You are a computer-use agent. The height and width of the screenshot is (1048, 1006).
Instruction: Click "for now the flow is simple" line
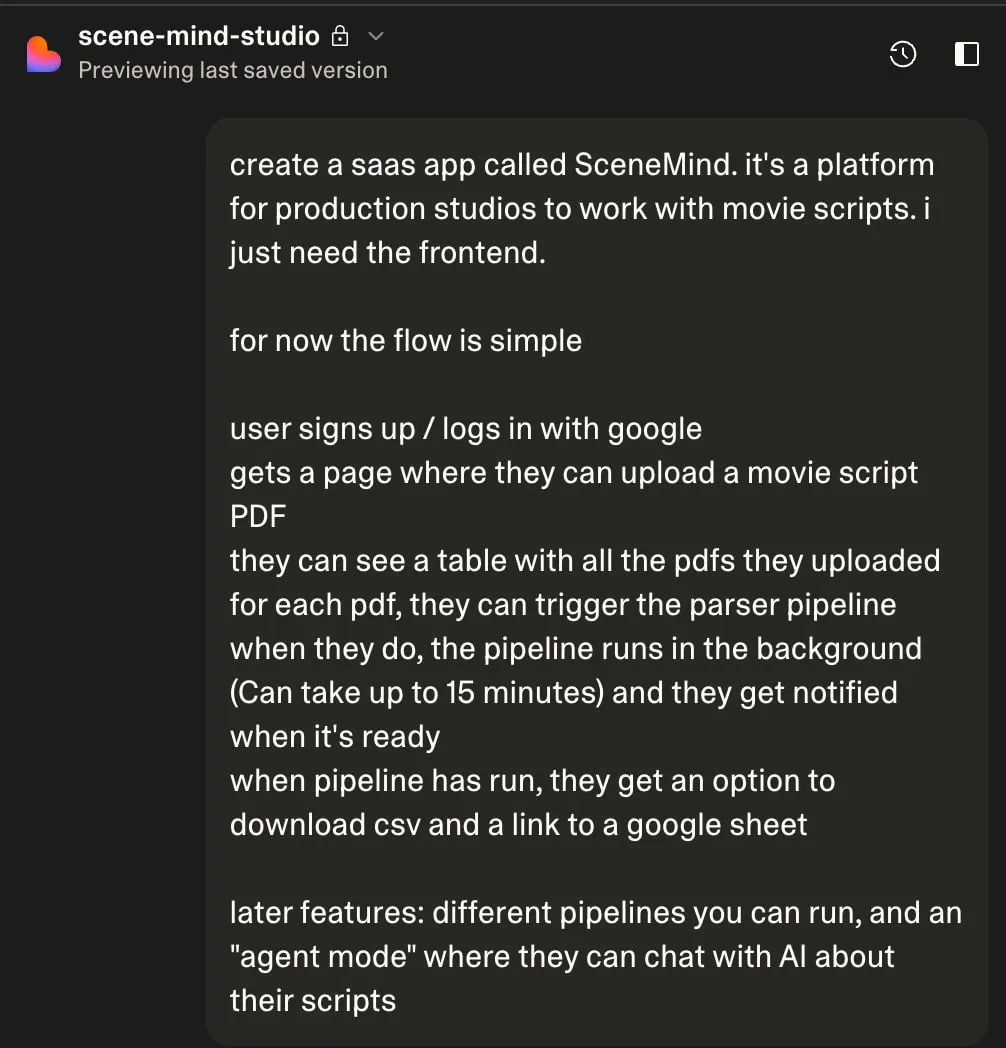point(406,341)
